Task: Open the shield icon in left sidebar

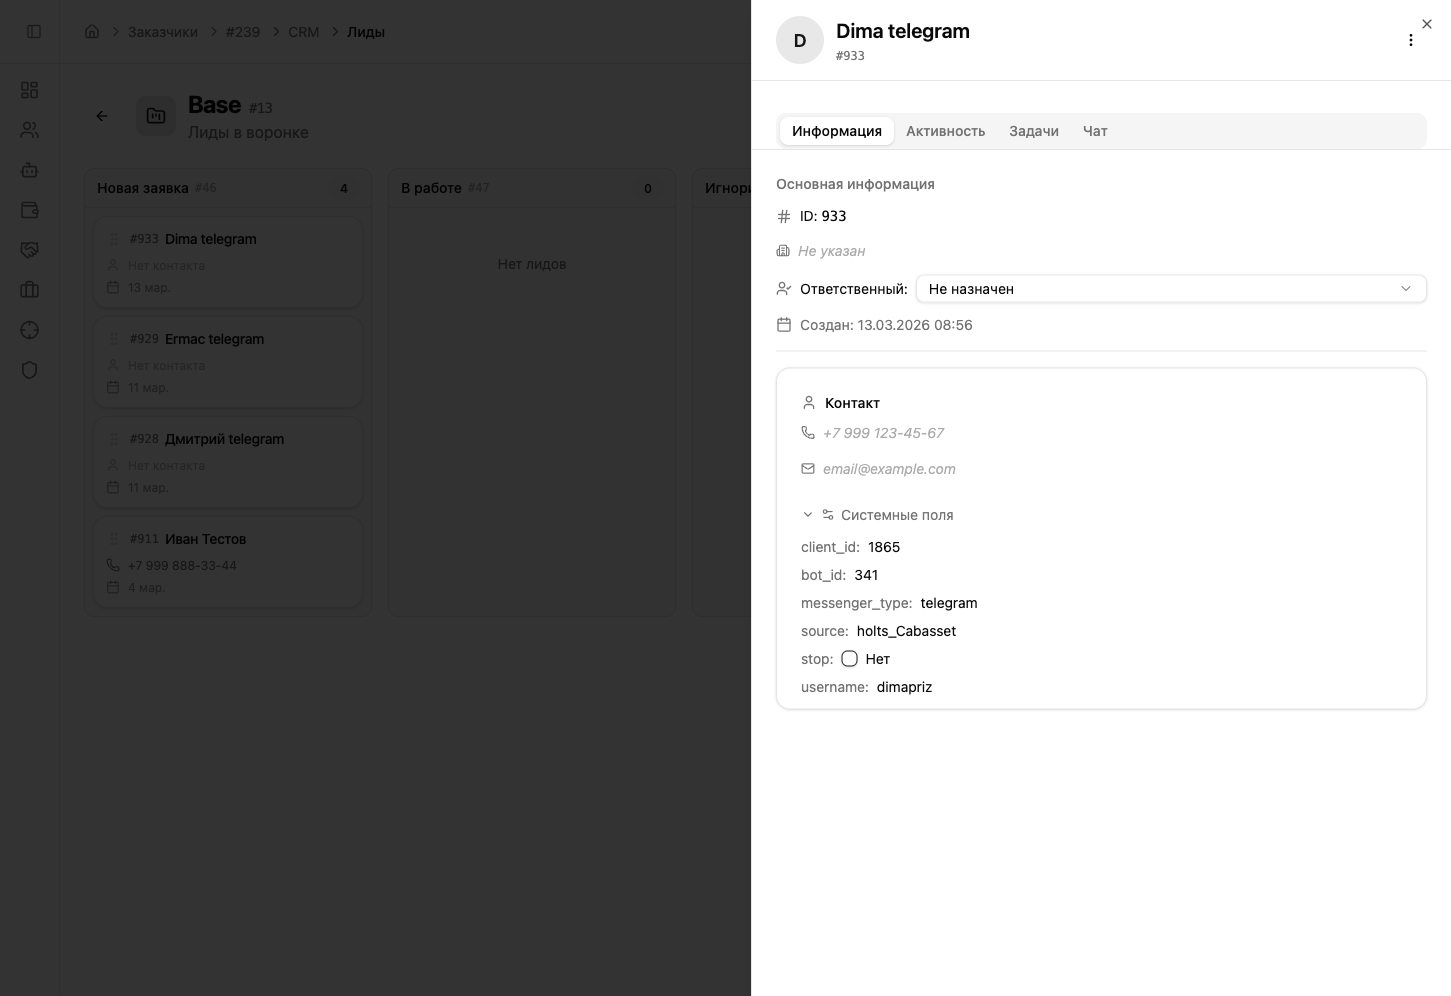Action: [29, 370]
